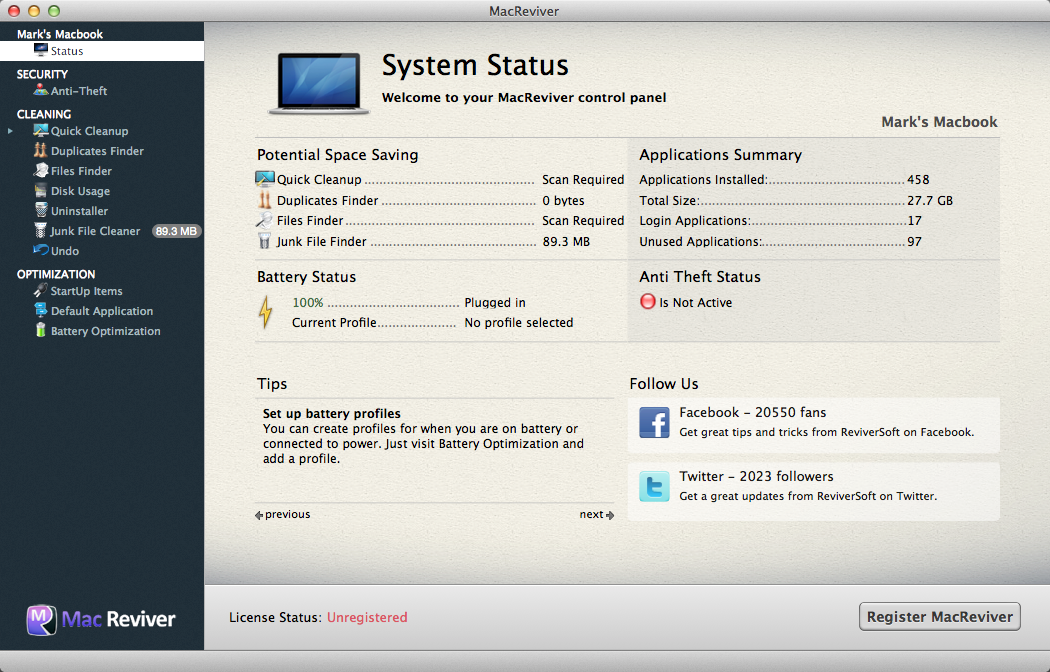Image resolution: width=1050 pixels, height=672 pixels.
Task: Click the Battery Optimization sidebar icon
Action: point(40,331)
